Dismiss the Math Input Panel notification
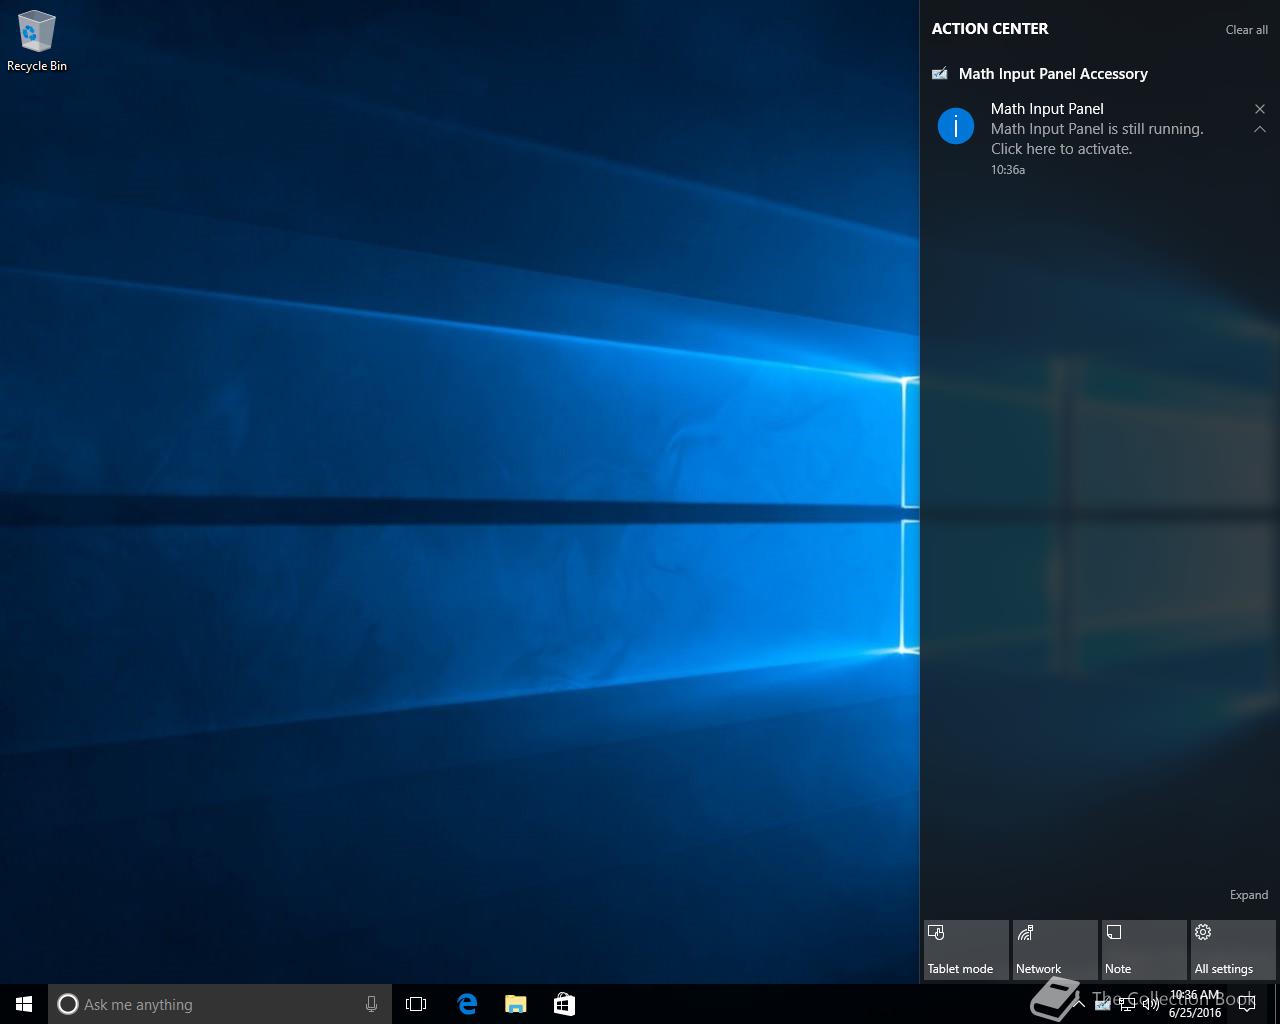The image size is (1280, 1024). click(1260, 109)
